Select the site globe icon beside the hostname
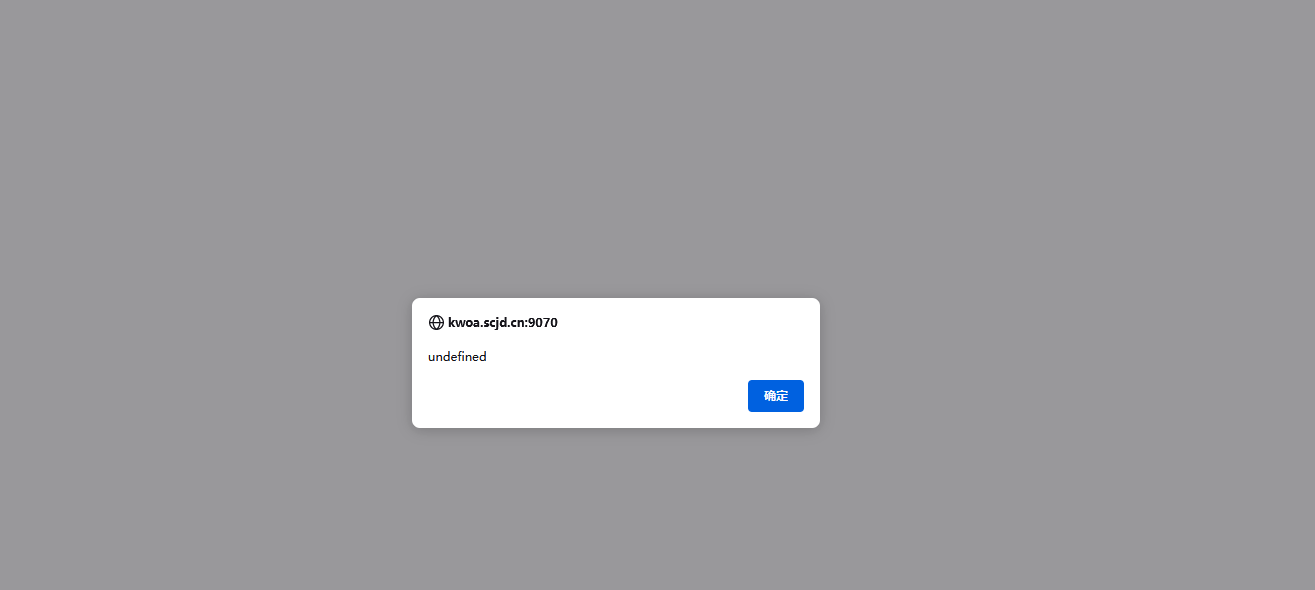The height and width of the screenshot is (590, 1315). coord(436,323)
